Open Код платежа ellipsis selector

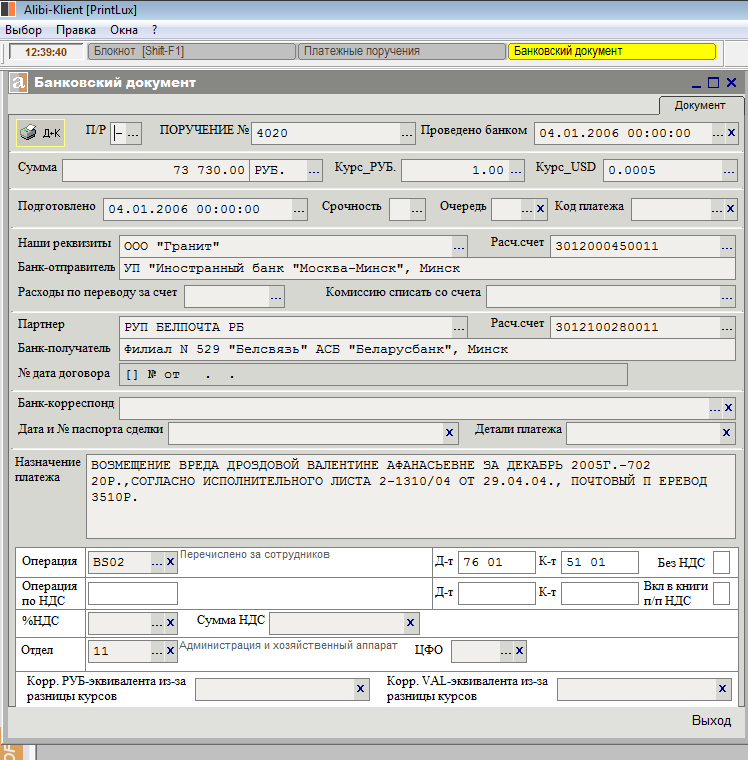(717, 210)
